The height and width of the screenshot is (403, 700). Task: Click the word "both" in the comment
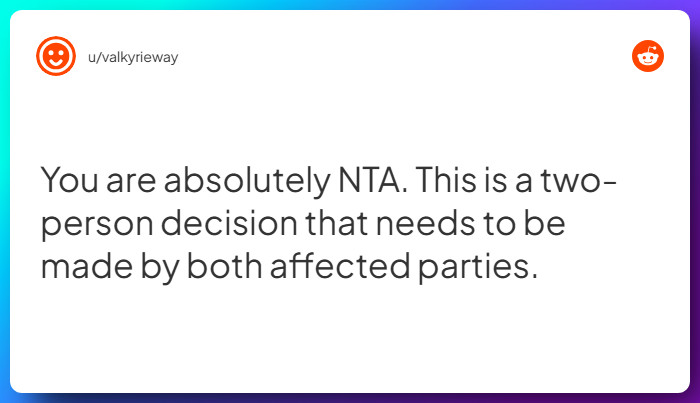[x=224, y=266]
